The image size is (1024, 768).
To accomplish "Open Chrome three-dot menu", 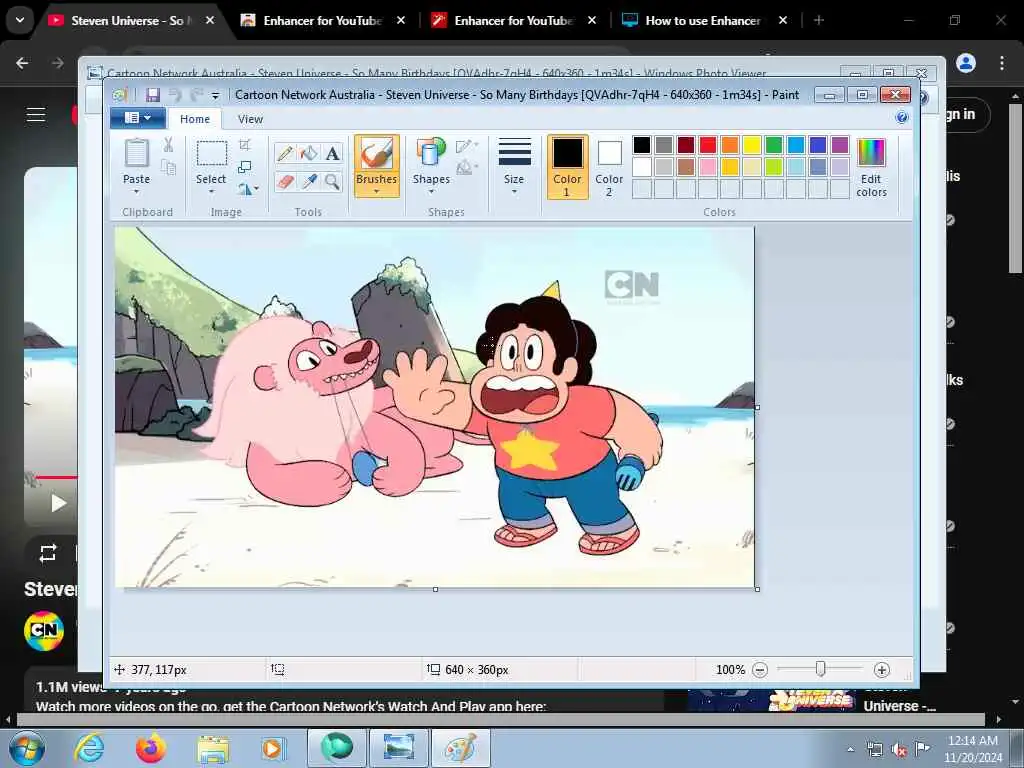I will 1002,63.
